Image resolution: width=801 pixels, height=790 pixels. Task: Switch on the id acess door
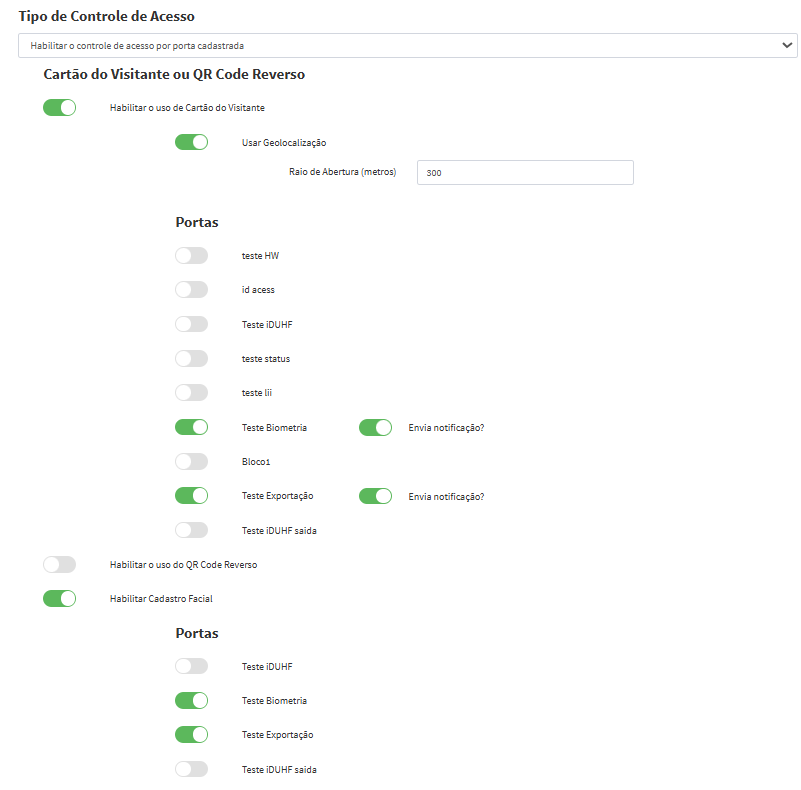click(191, 290)
